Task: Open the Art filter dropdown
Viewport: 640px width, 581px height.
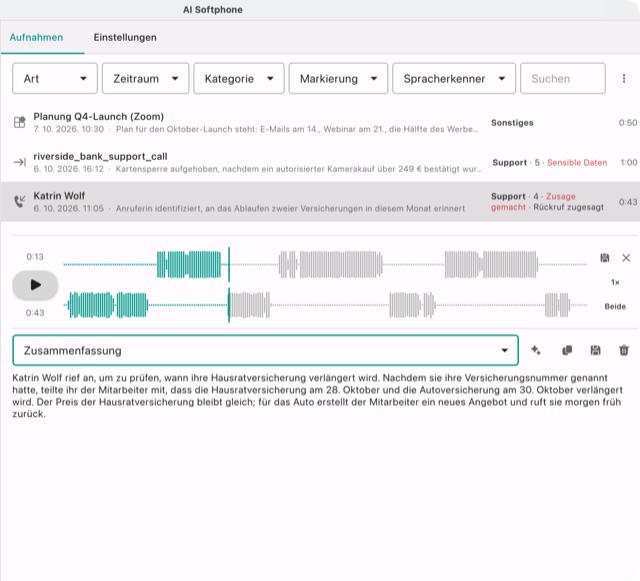Action: click(55, 78)
